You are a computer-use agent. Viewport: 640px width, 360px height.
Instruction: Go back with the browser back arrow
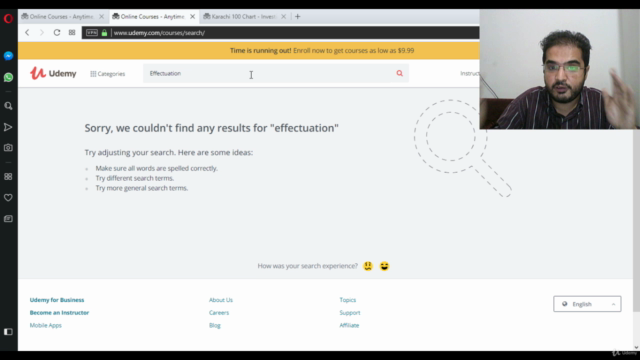point(27,33)
